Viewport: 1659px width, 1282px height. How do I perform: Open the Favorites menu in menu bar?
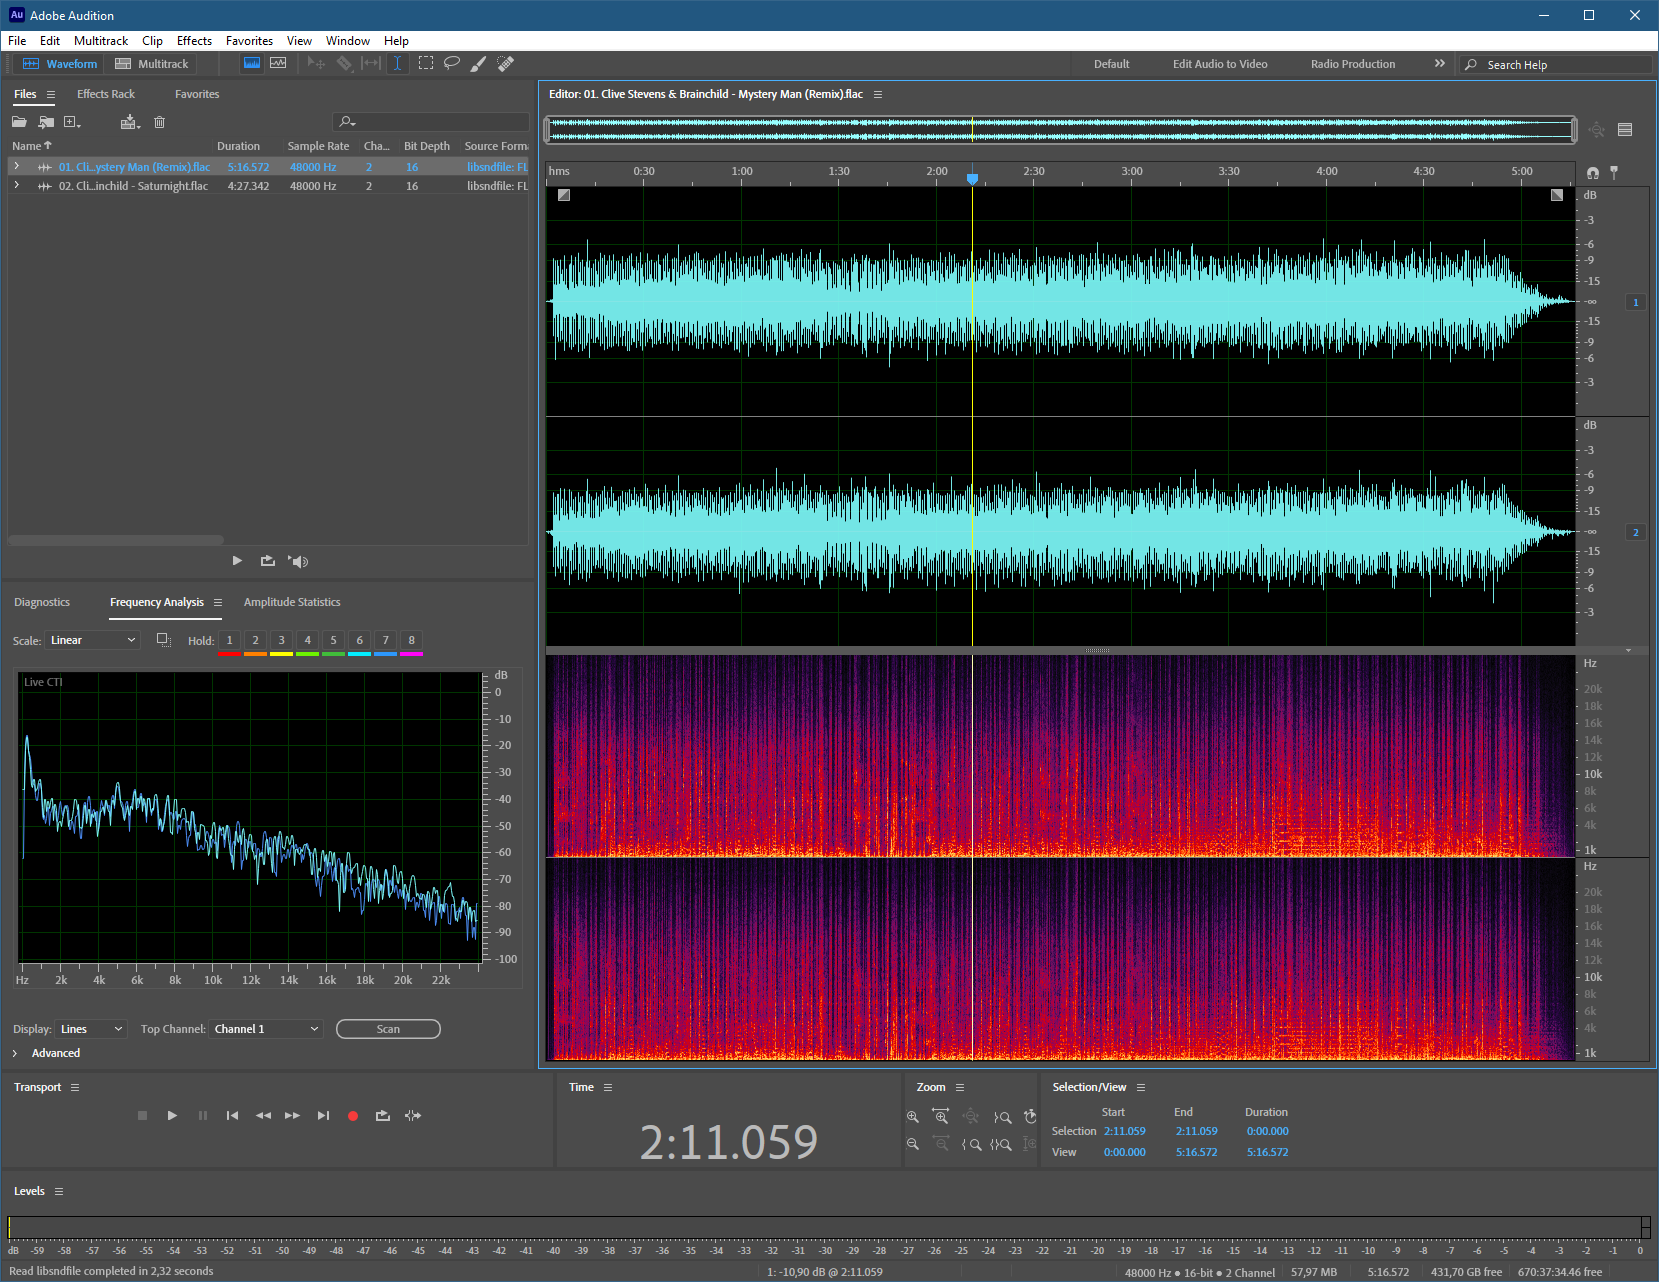[249, 41]
